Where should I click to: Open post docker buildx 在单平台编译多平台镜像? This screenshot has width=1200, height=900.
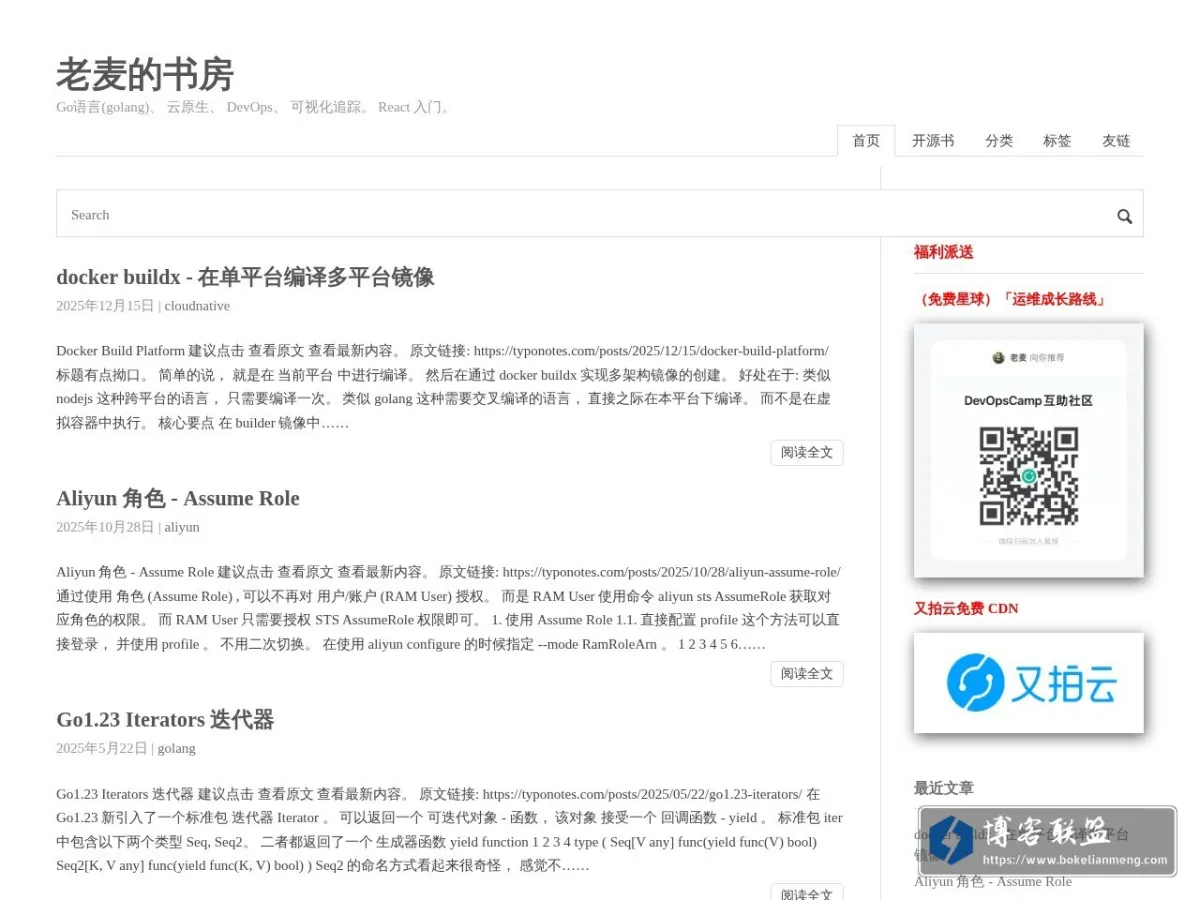click(x=245, y=277)
